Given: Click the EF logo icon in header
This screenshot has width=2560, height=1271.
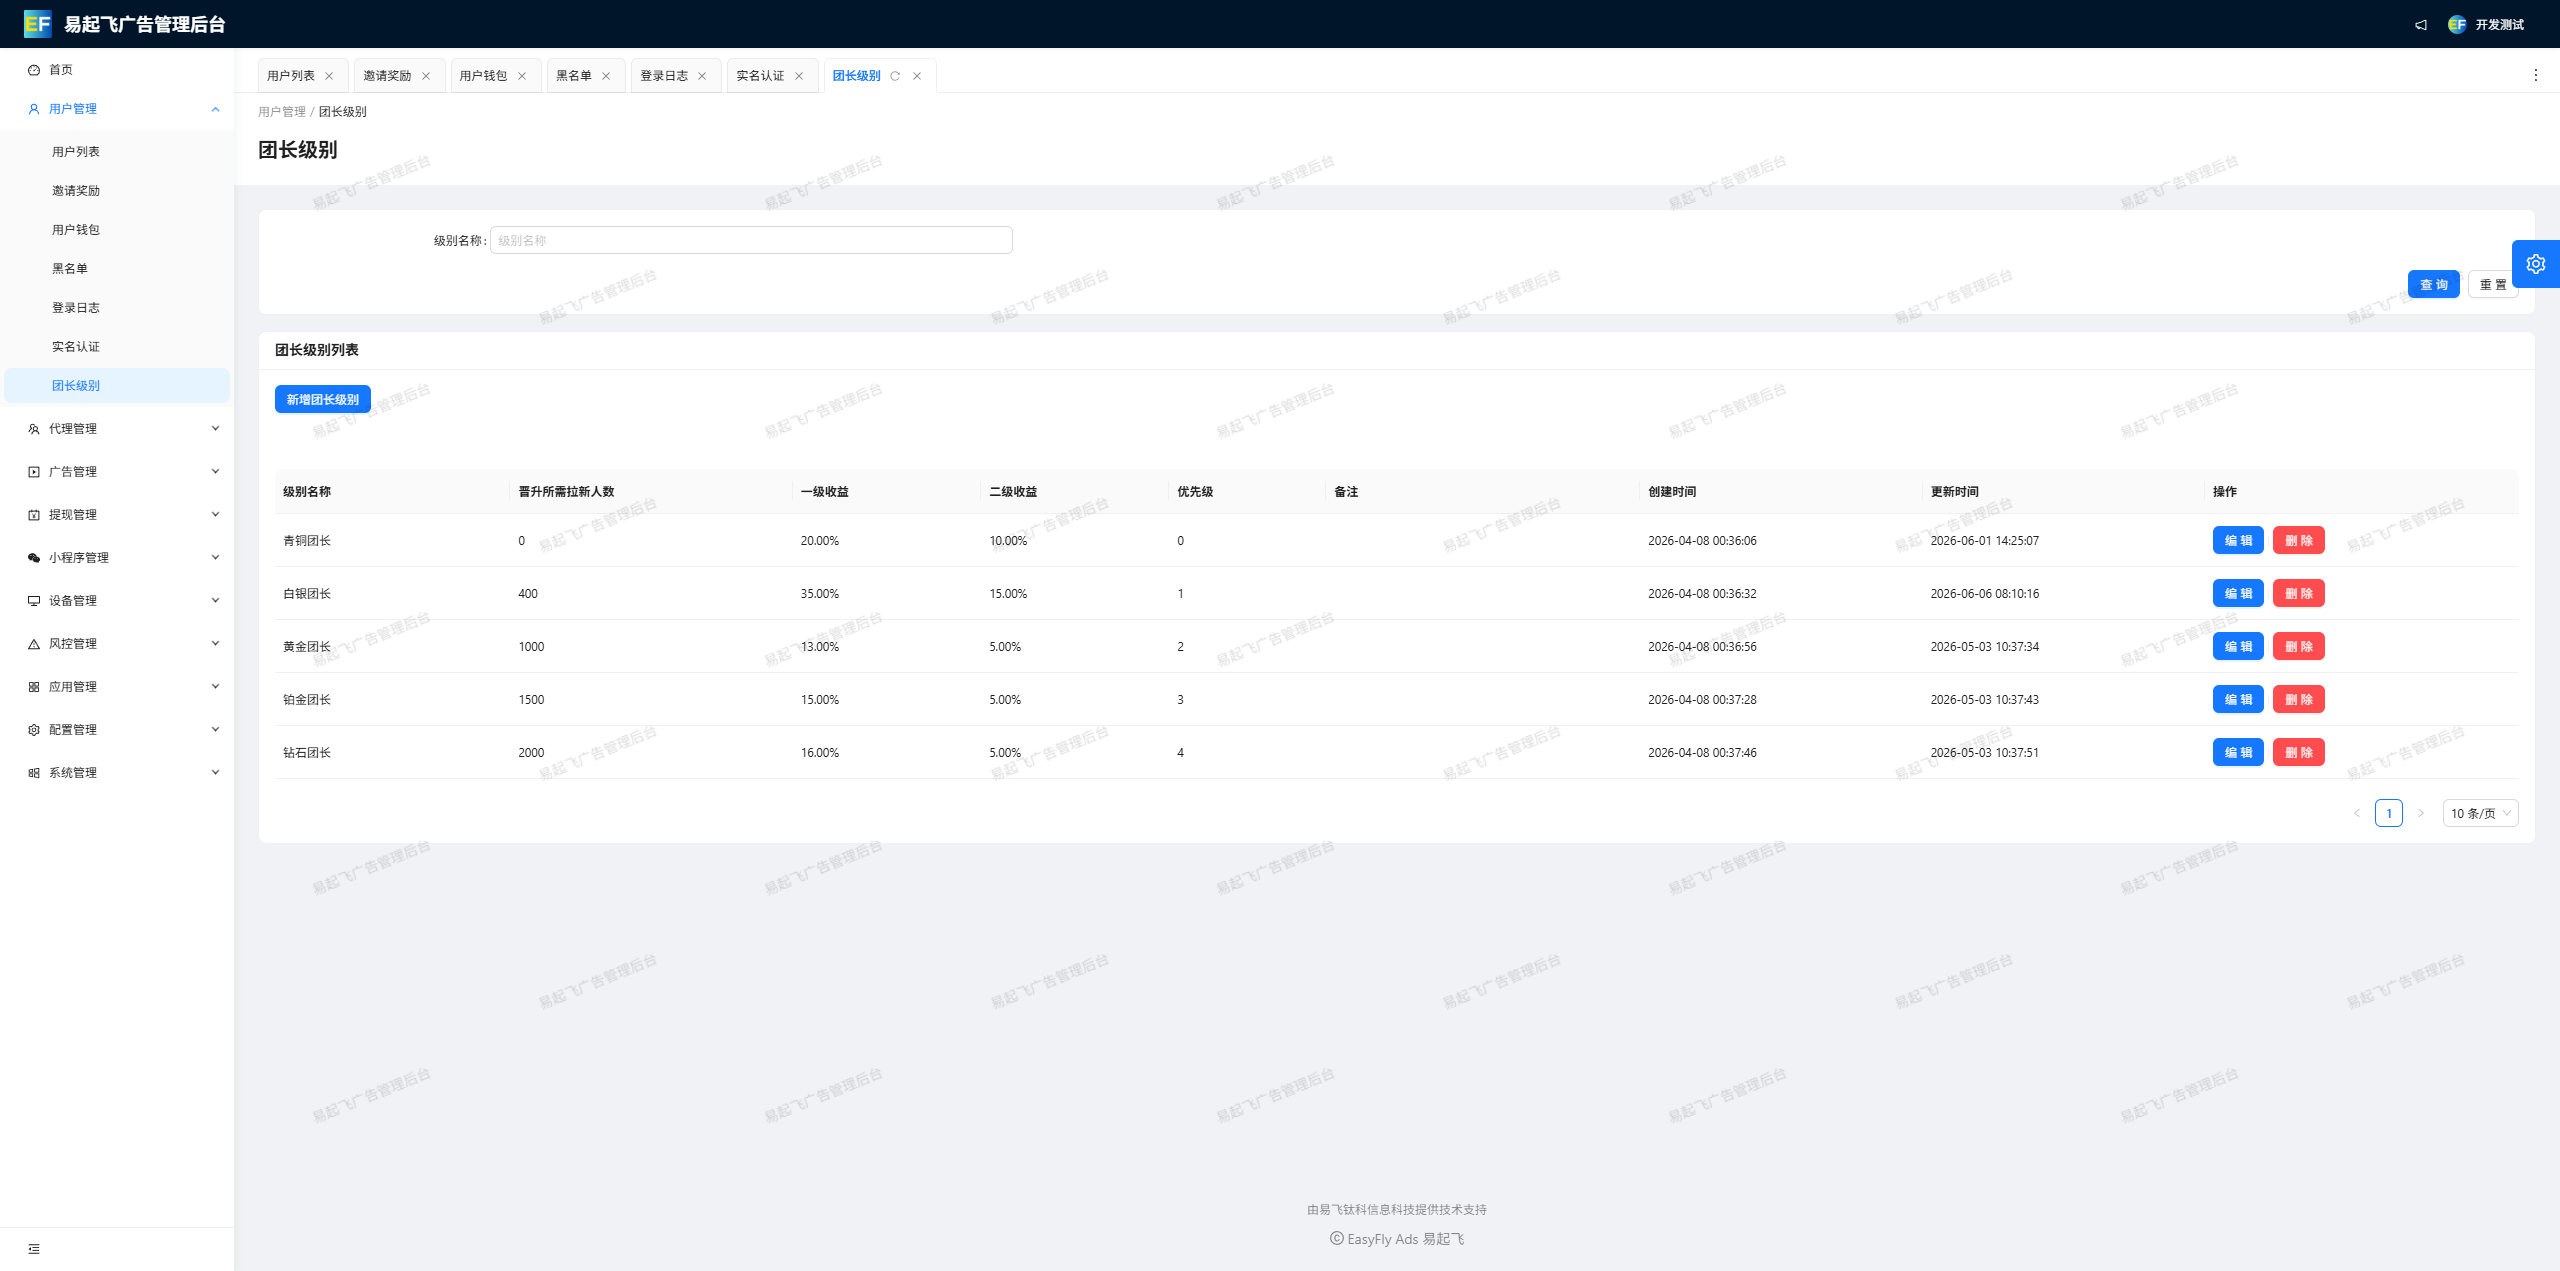Looking at the screenshot, I should 37,24.
